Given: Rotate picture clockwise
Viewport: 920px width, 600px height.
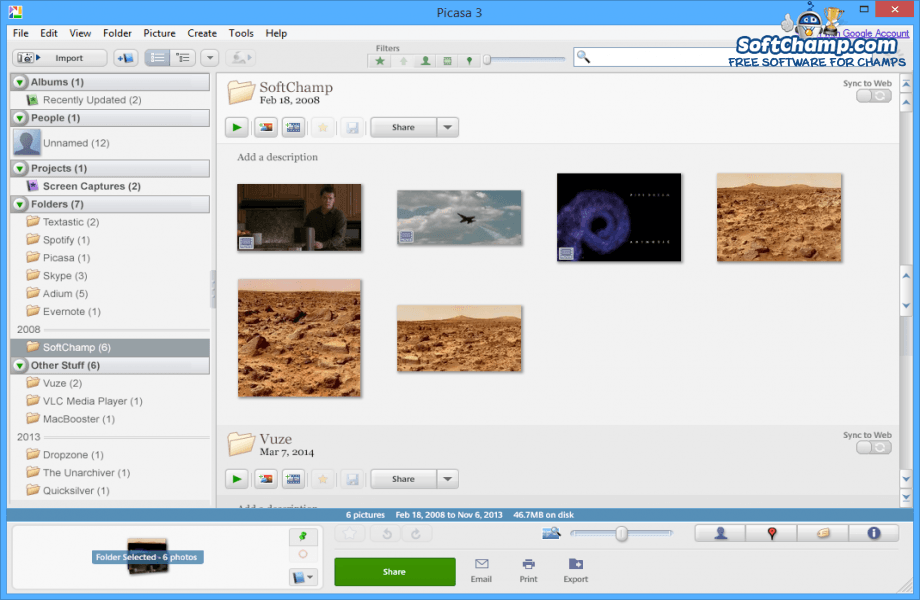Looking at the screenshot, I should (415, 534).
